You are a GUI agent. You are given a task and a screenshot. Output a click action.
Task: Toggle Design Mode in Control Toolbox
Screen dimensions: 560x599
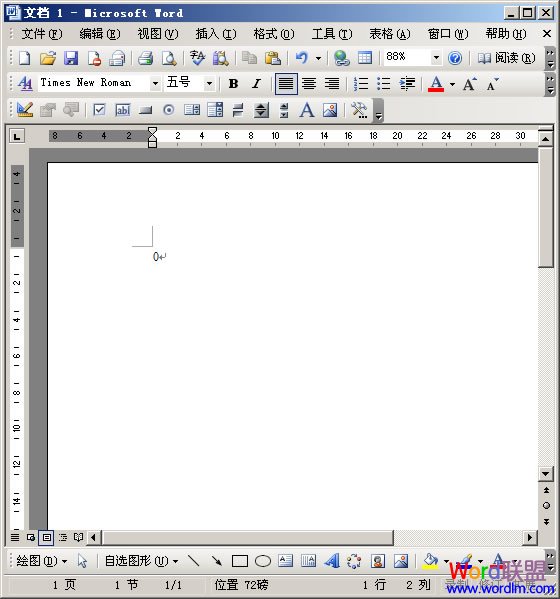click(25, 110)
